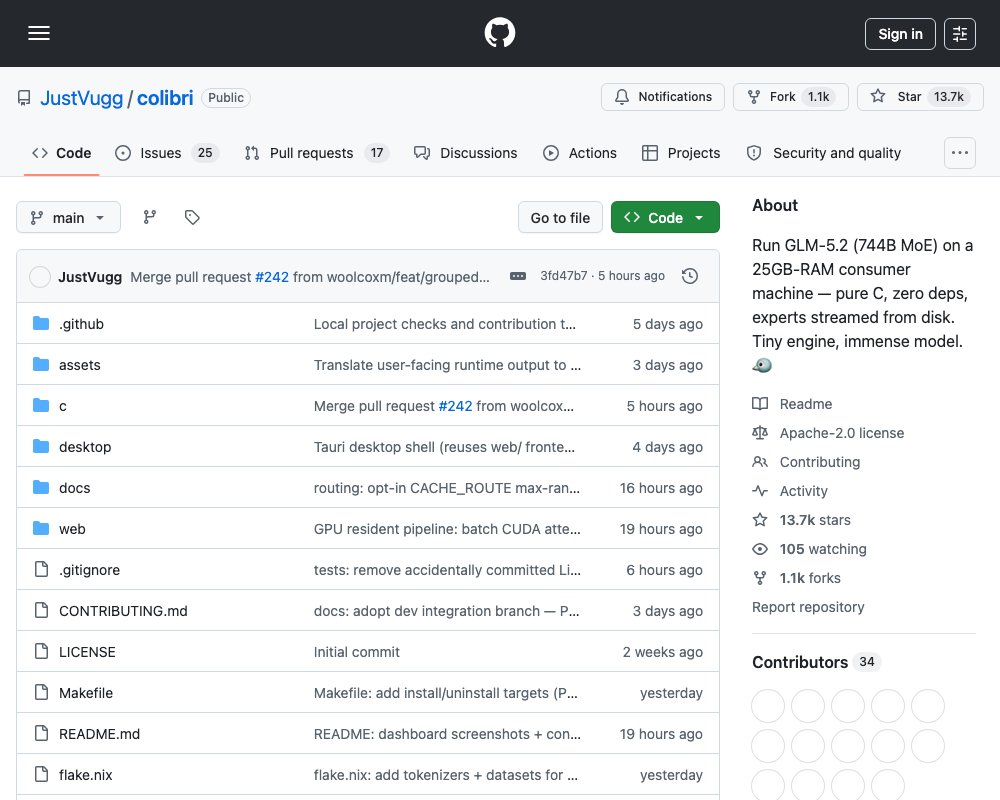Open the additional tabs overflow menu
The width and height of the screenshot is (1000, 800).
[x=959, y=153]
